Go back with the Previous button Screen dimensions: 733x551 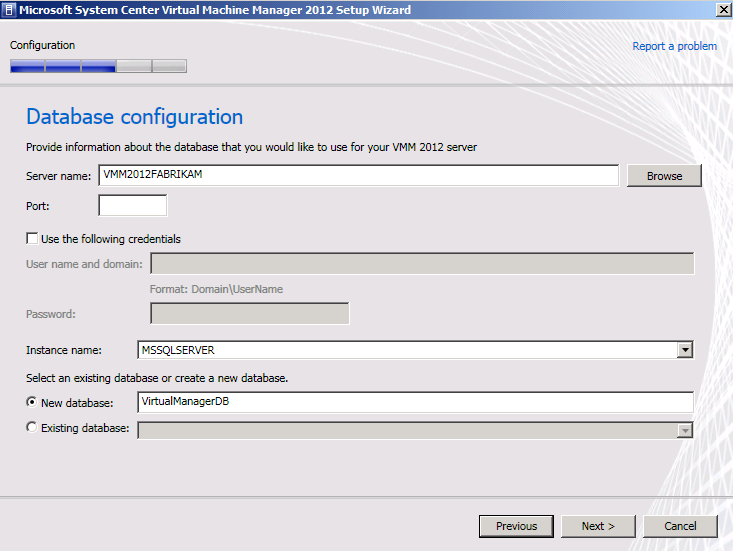(516, 526)
